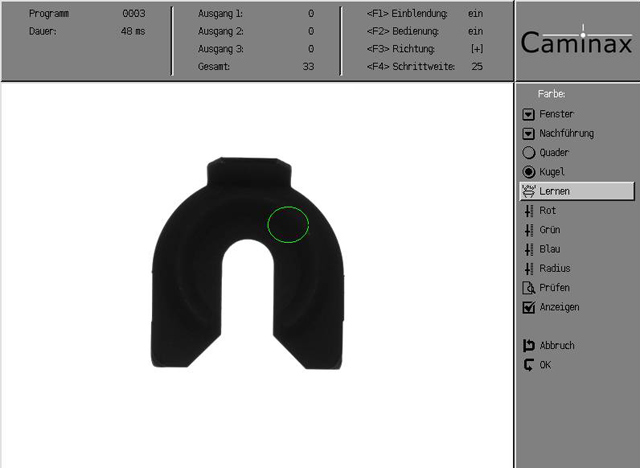Click the Radius adjustment slider icon

coord(529,268)
